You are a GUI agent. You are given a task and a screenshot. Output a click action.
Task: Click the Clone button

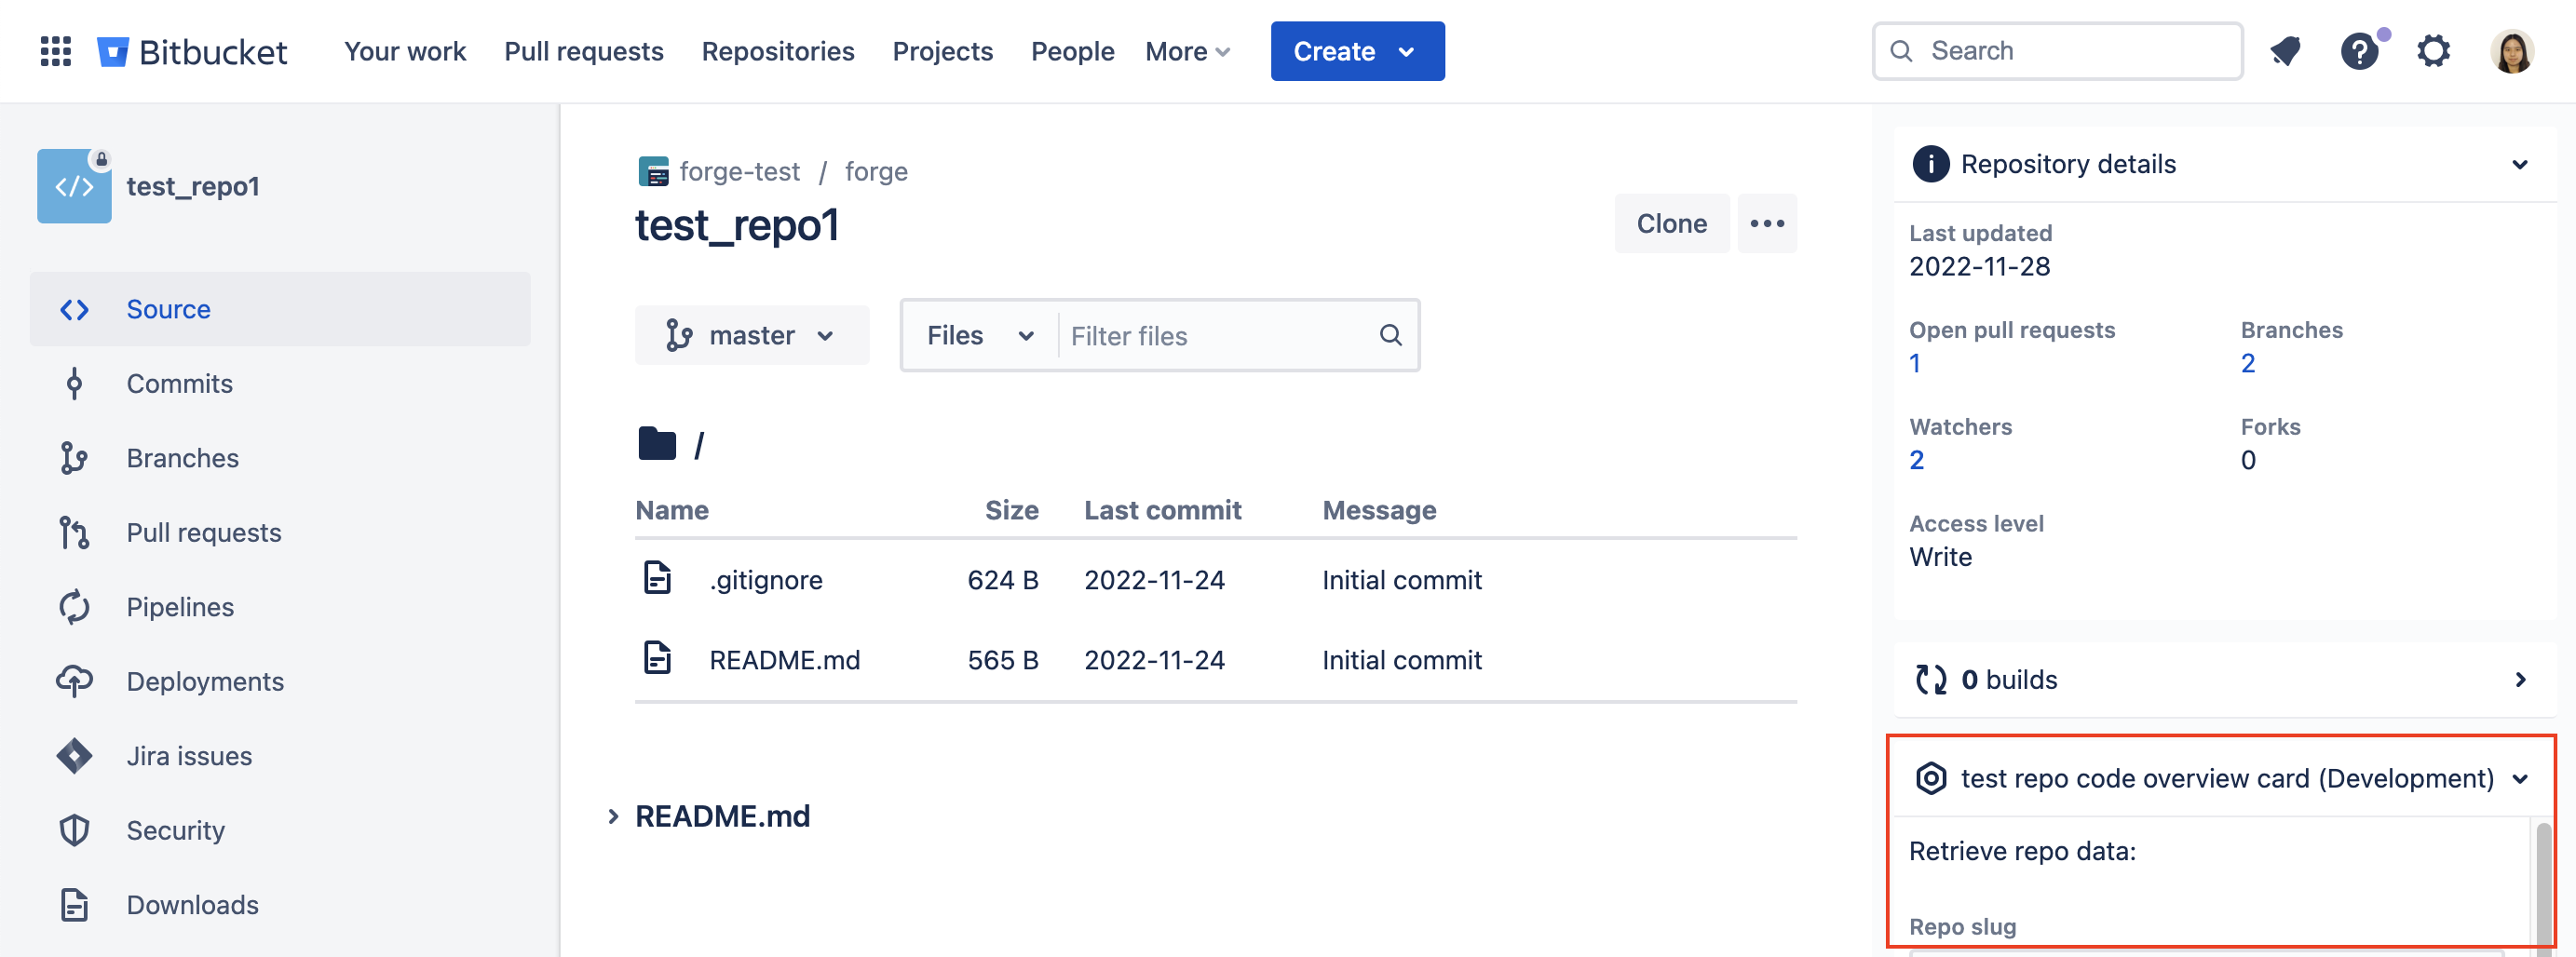(1670, 223)
